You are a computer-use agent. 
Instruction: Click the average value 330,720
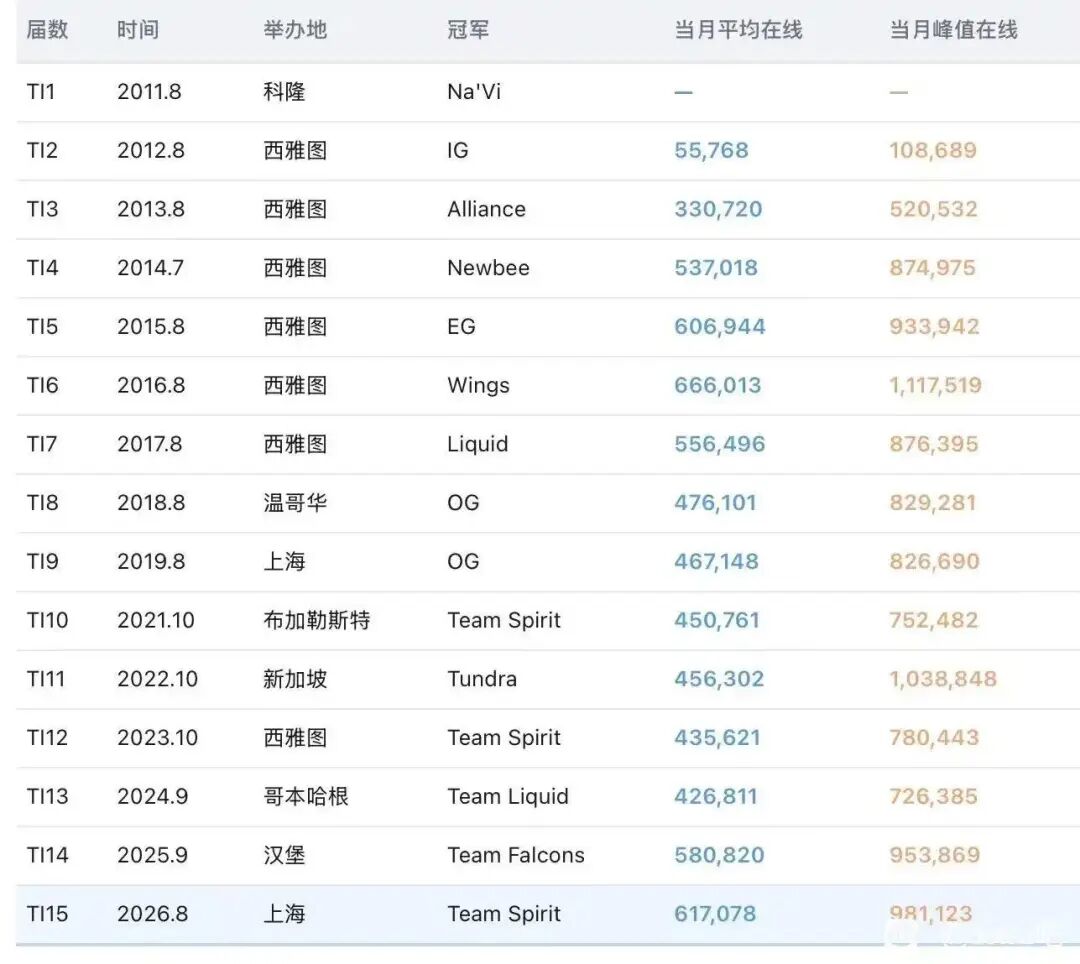coord(718,209)
